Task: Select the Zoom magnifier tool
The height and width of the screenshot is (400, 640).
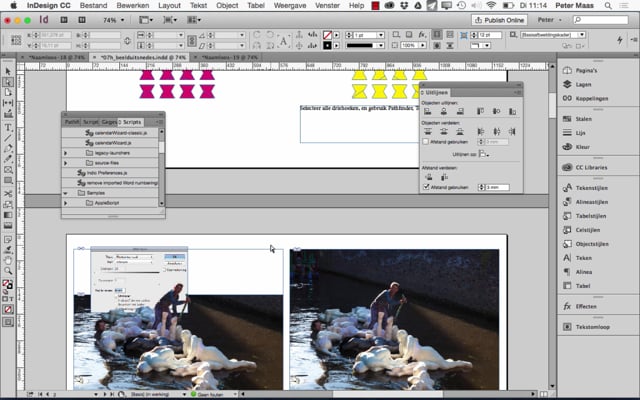Action: 8,271
